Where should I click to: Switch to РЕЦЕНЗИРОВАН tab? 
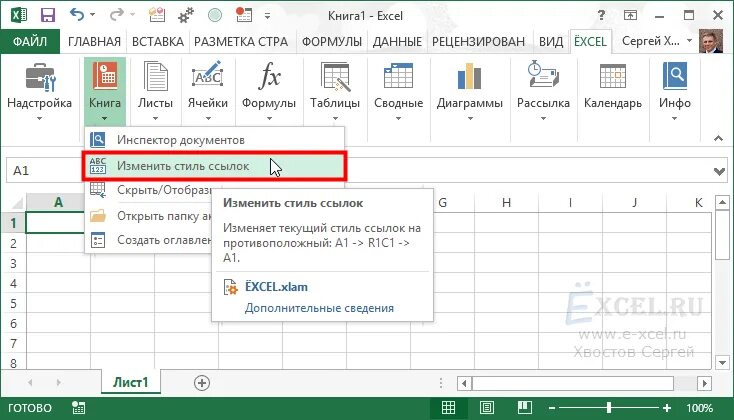[478, 42]
